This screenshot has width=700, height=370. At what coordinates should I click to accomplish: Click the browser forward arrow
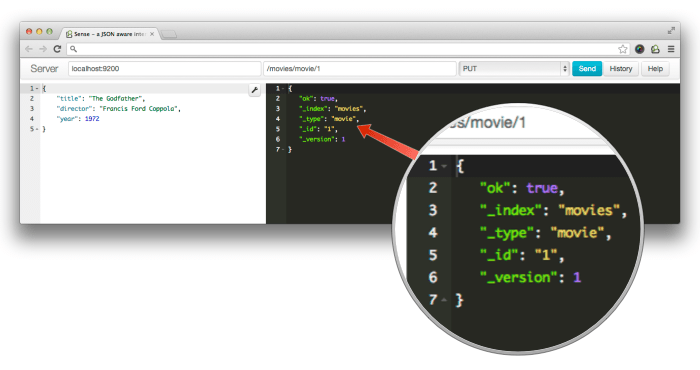coord(43,49)
